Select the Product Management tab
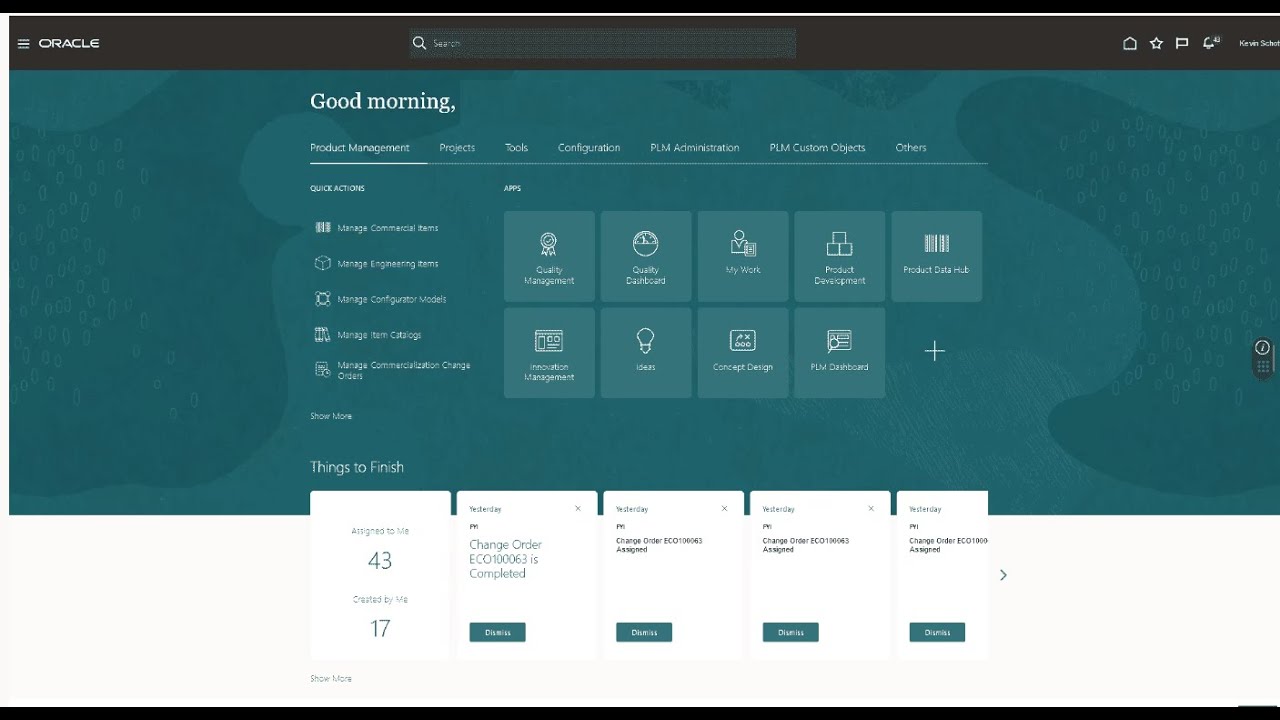Screen dimensions: 1280x720 coord(360,148)
